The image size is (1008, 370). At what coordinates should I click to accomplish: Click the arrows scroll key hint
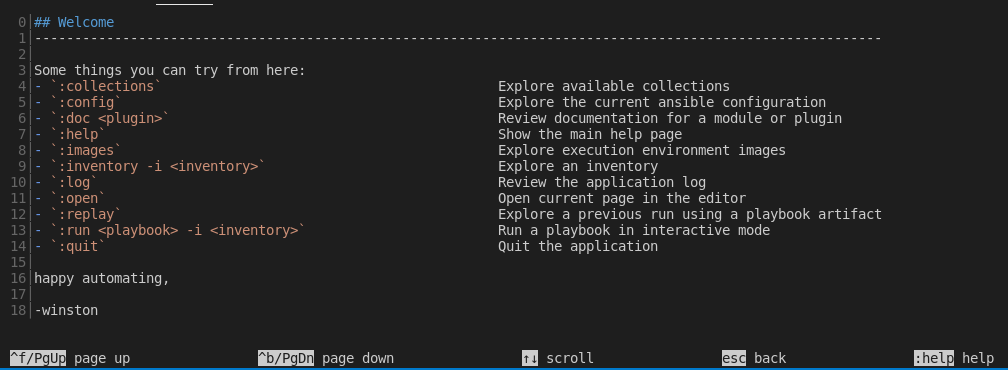tap(530, 358)
